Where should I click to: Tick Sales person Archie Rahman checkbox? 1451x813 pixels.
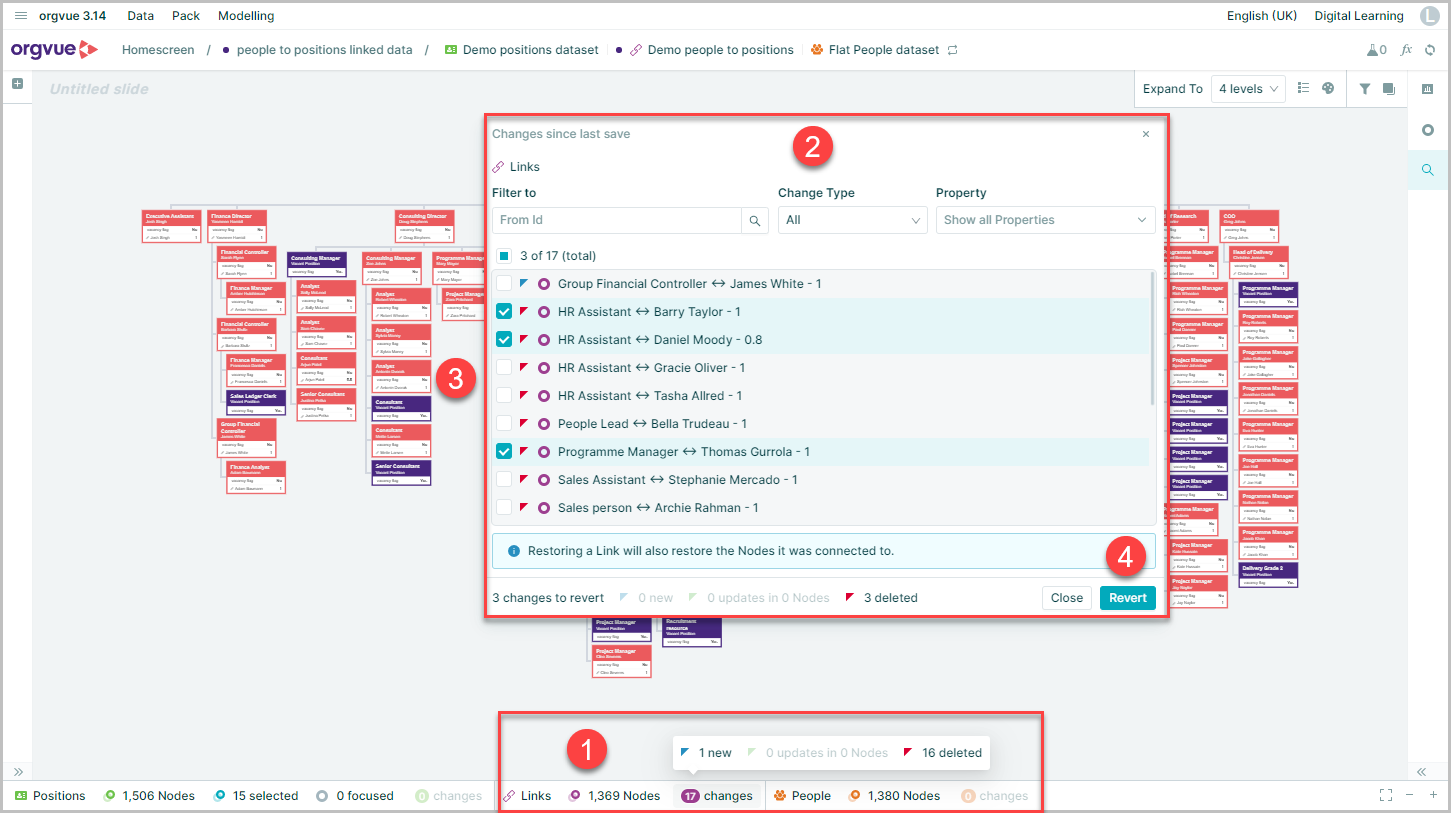504,508
